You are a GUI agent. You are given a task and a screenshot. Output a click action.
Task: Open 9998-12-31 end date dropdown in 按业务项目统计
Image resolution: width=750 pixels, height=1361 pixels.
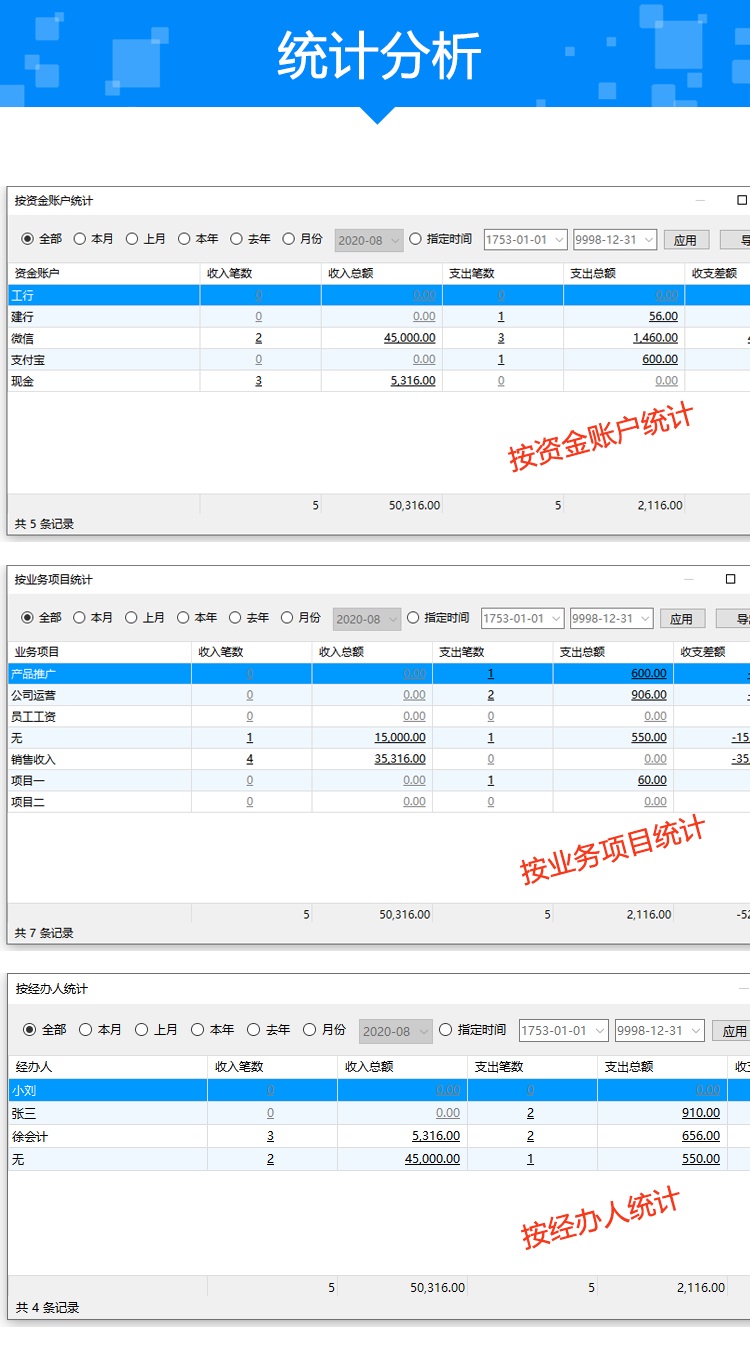(612, 619)
